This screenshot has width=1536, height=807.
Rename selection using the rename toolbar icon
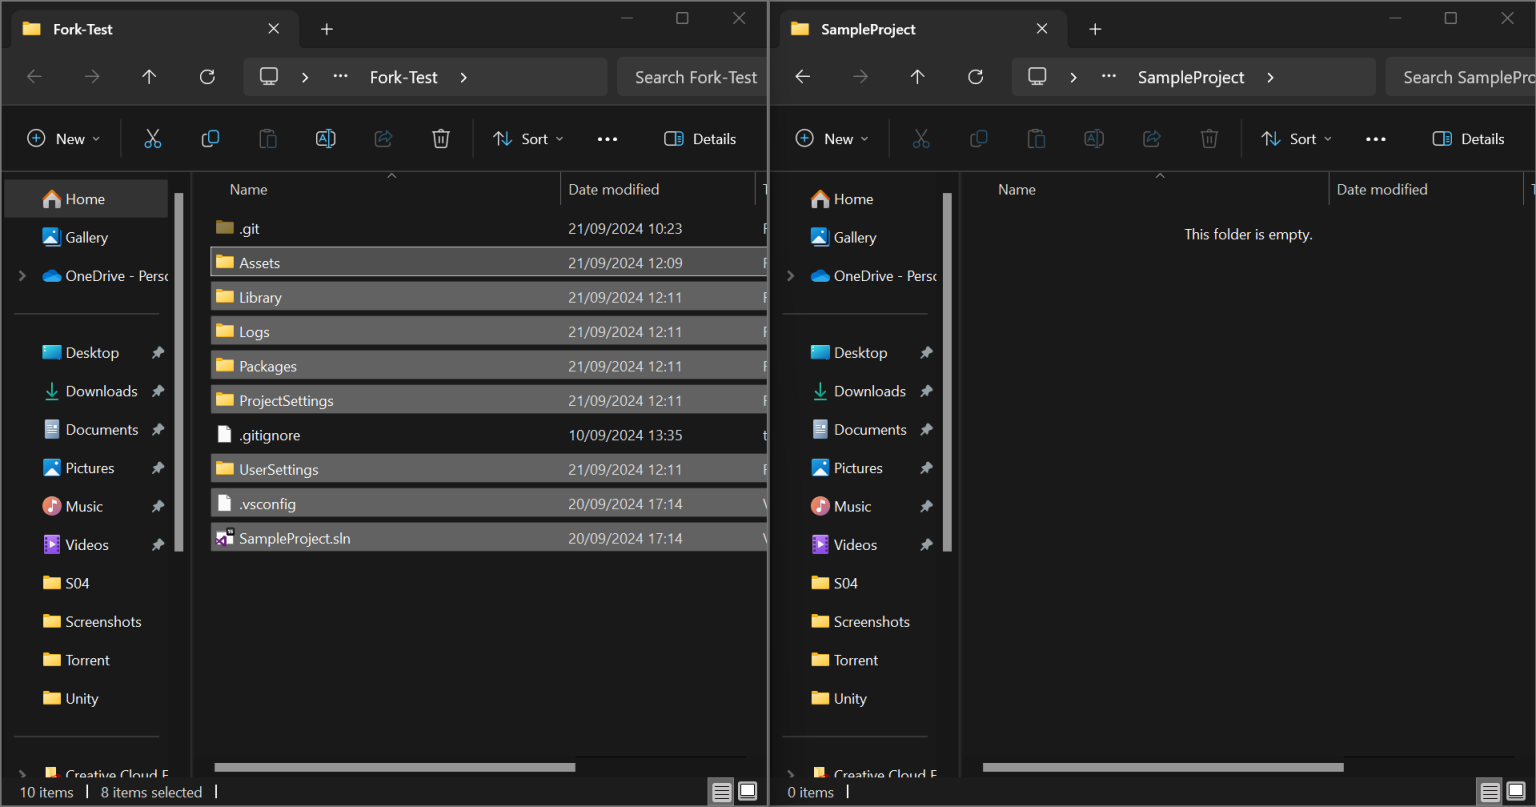325,138
